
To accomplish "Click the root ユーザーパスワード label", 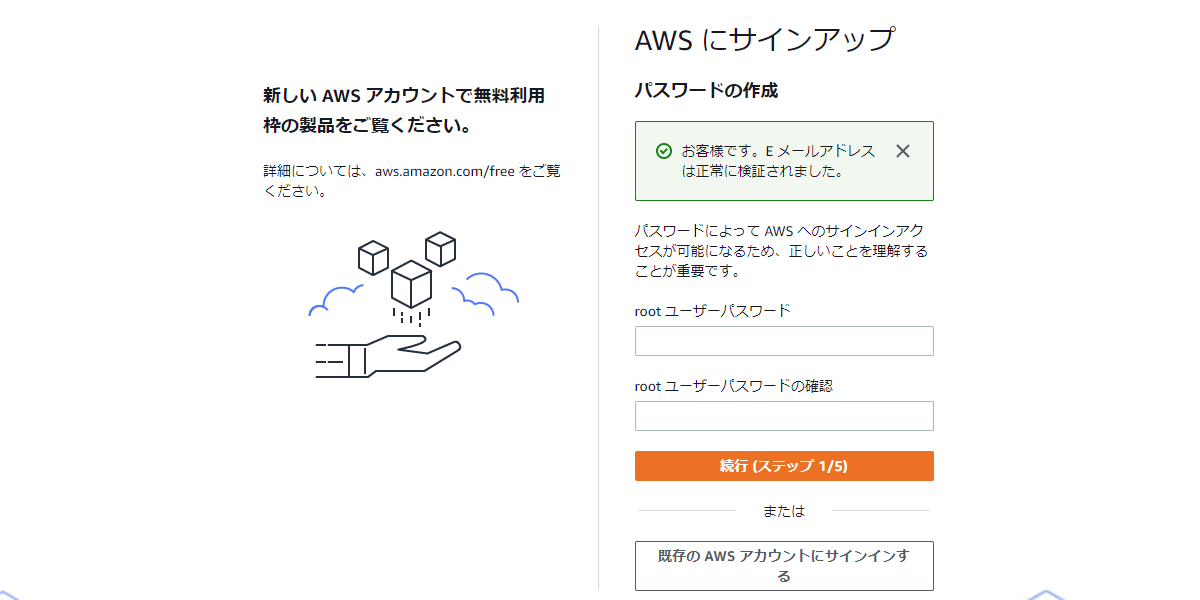I will [713, 311].
